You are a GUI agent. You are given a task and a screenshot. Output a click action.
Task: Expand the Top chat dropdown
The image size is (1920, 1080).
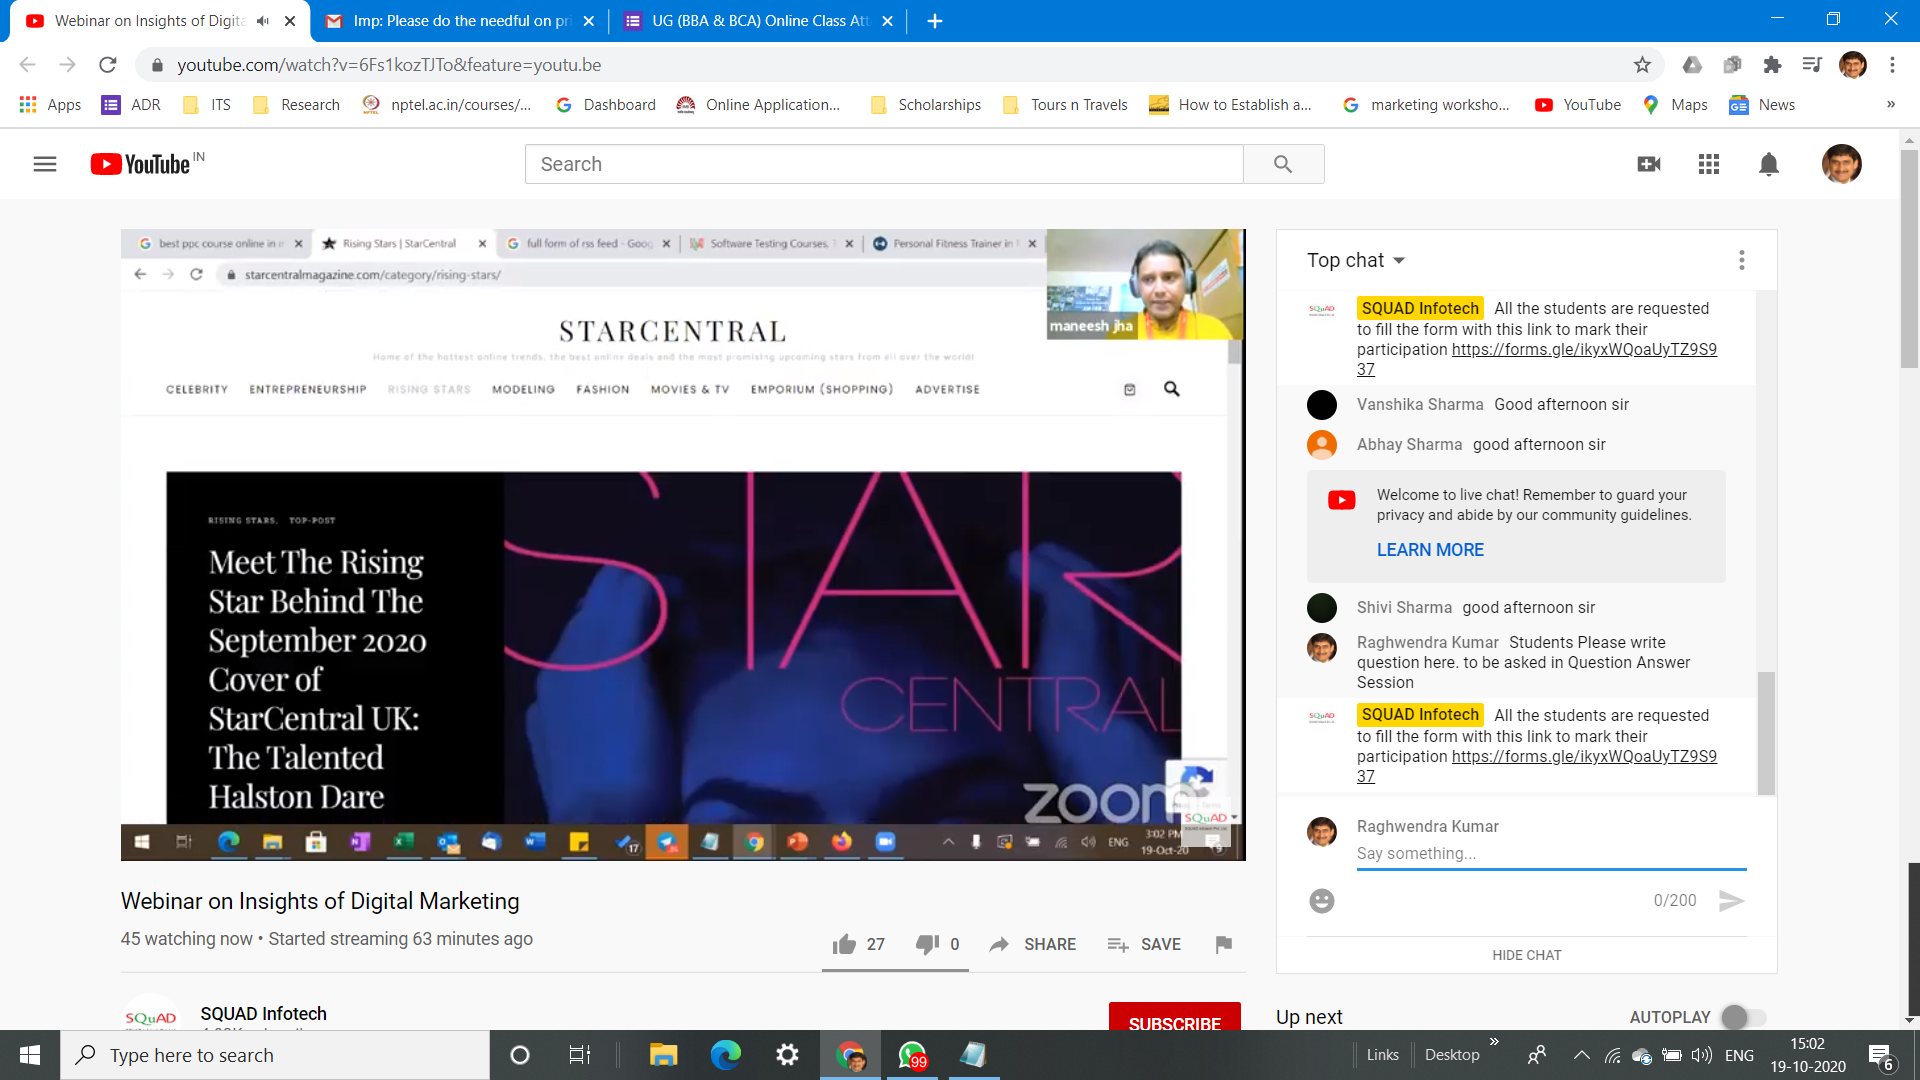(x=1356, y=260)
